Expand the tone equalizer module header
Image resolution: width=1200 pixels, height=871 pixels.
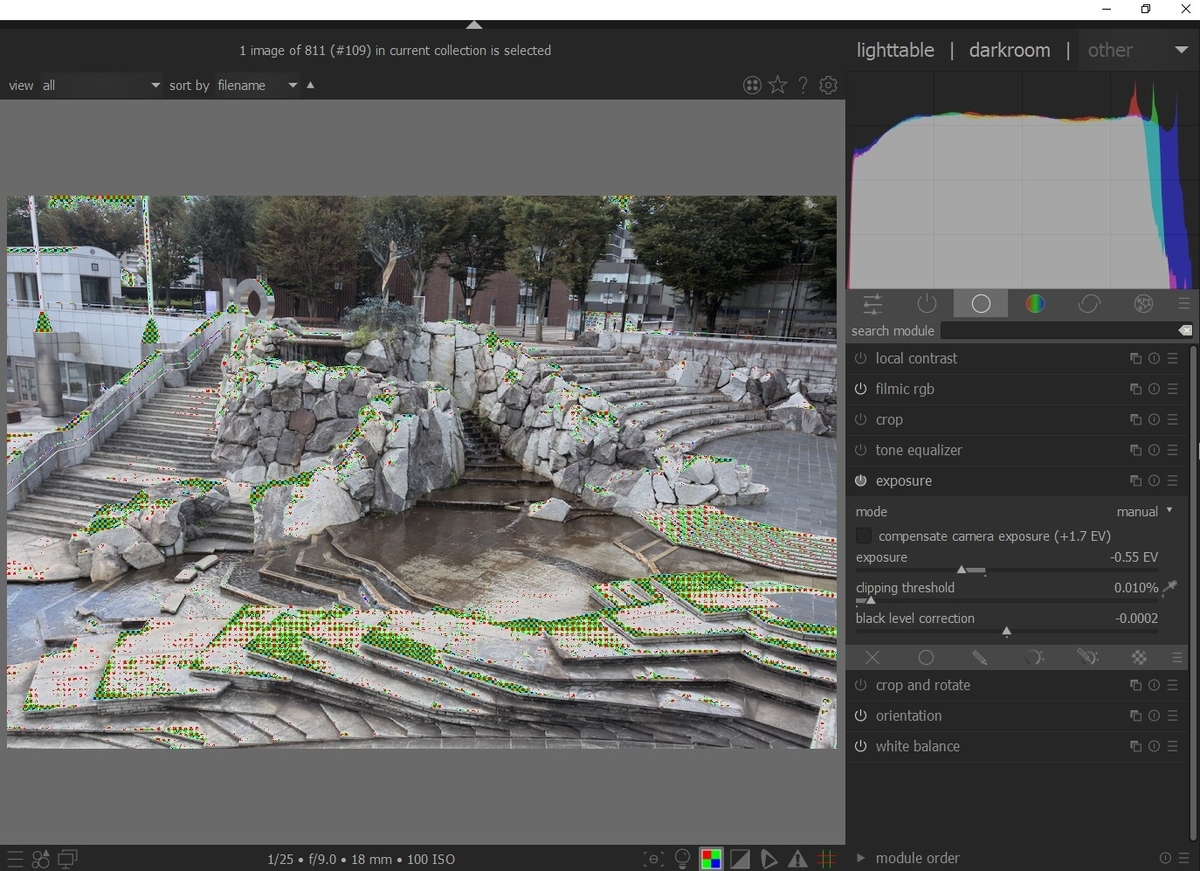click(x=918, y=450)
